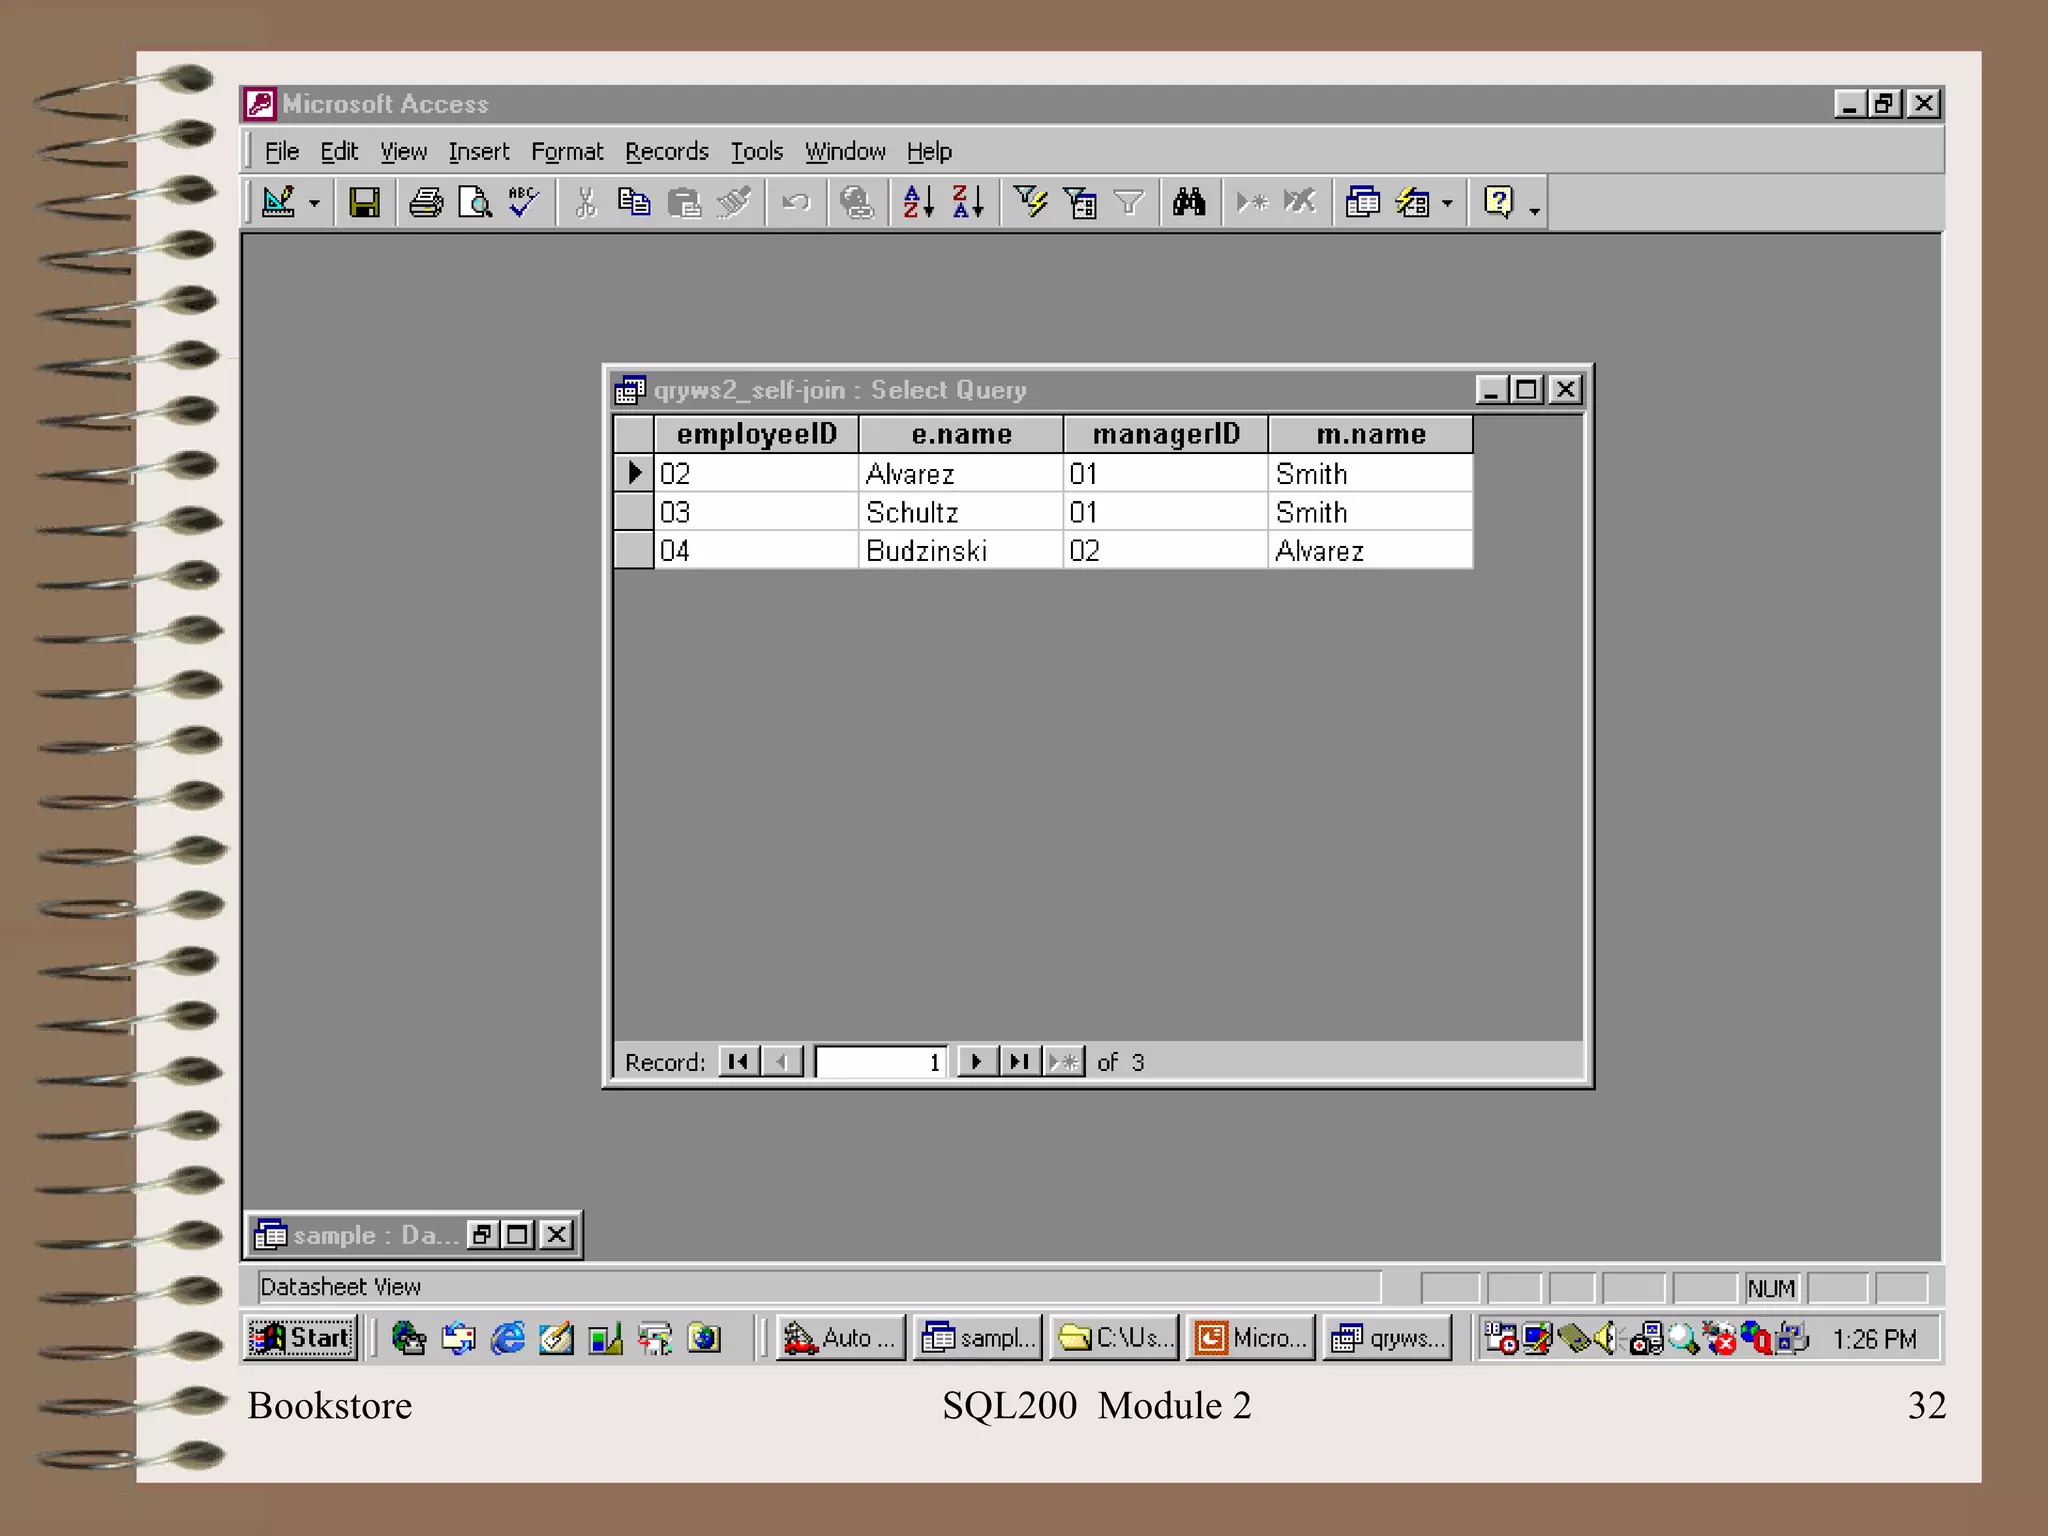Screen dimensions: 2048x1536
Task: Jump to last record navigation button
Action: coord(1019,1061)
